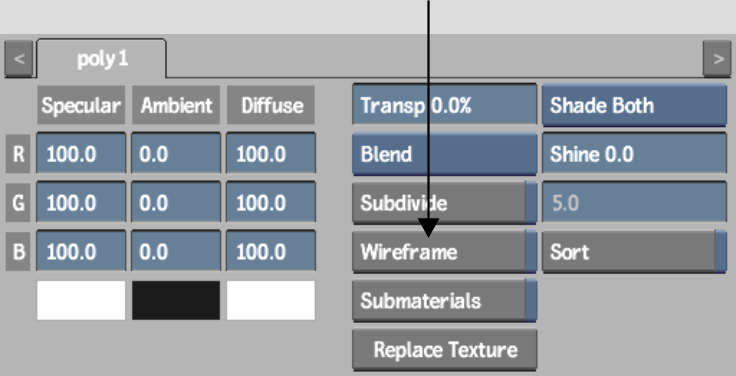Click the Specular R value field
The image size is (736, 376).
pyautogui.click(x=81, y=153)
